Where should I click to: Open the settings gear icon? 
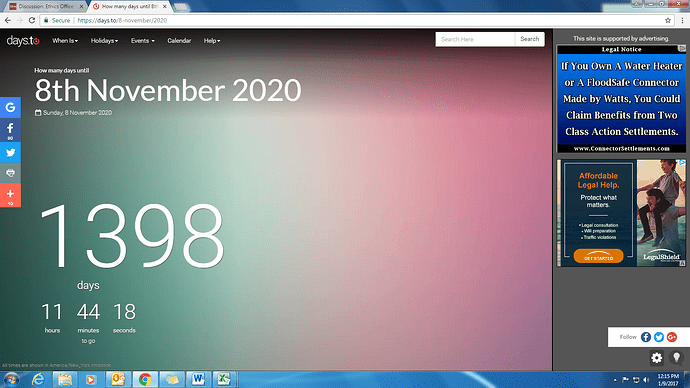point(657,358)
